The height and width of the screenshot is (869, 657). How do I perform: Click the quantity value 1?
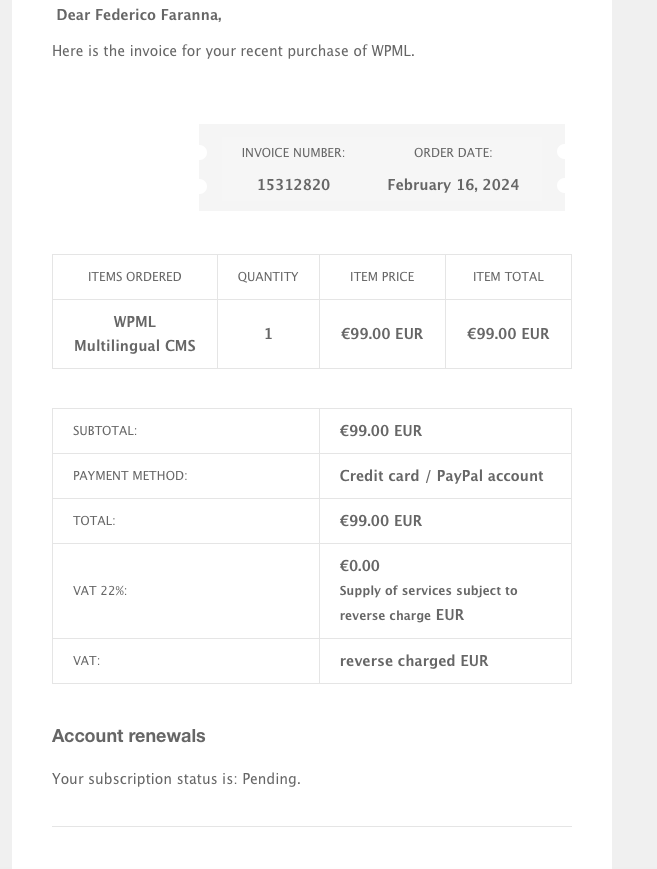(x=268, y=334)
